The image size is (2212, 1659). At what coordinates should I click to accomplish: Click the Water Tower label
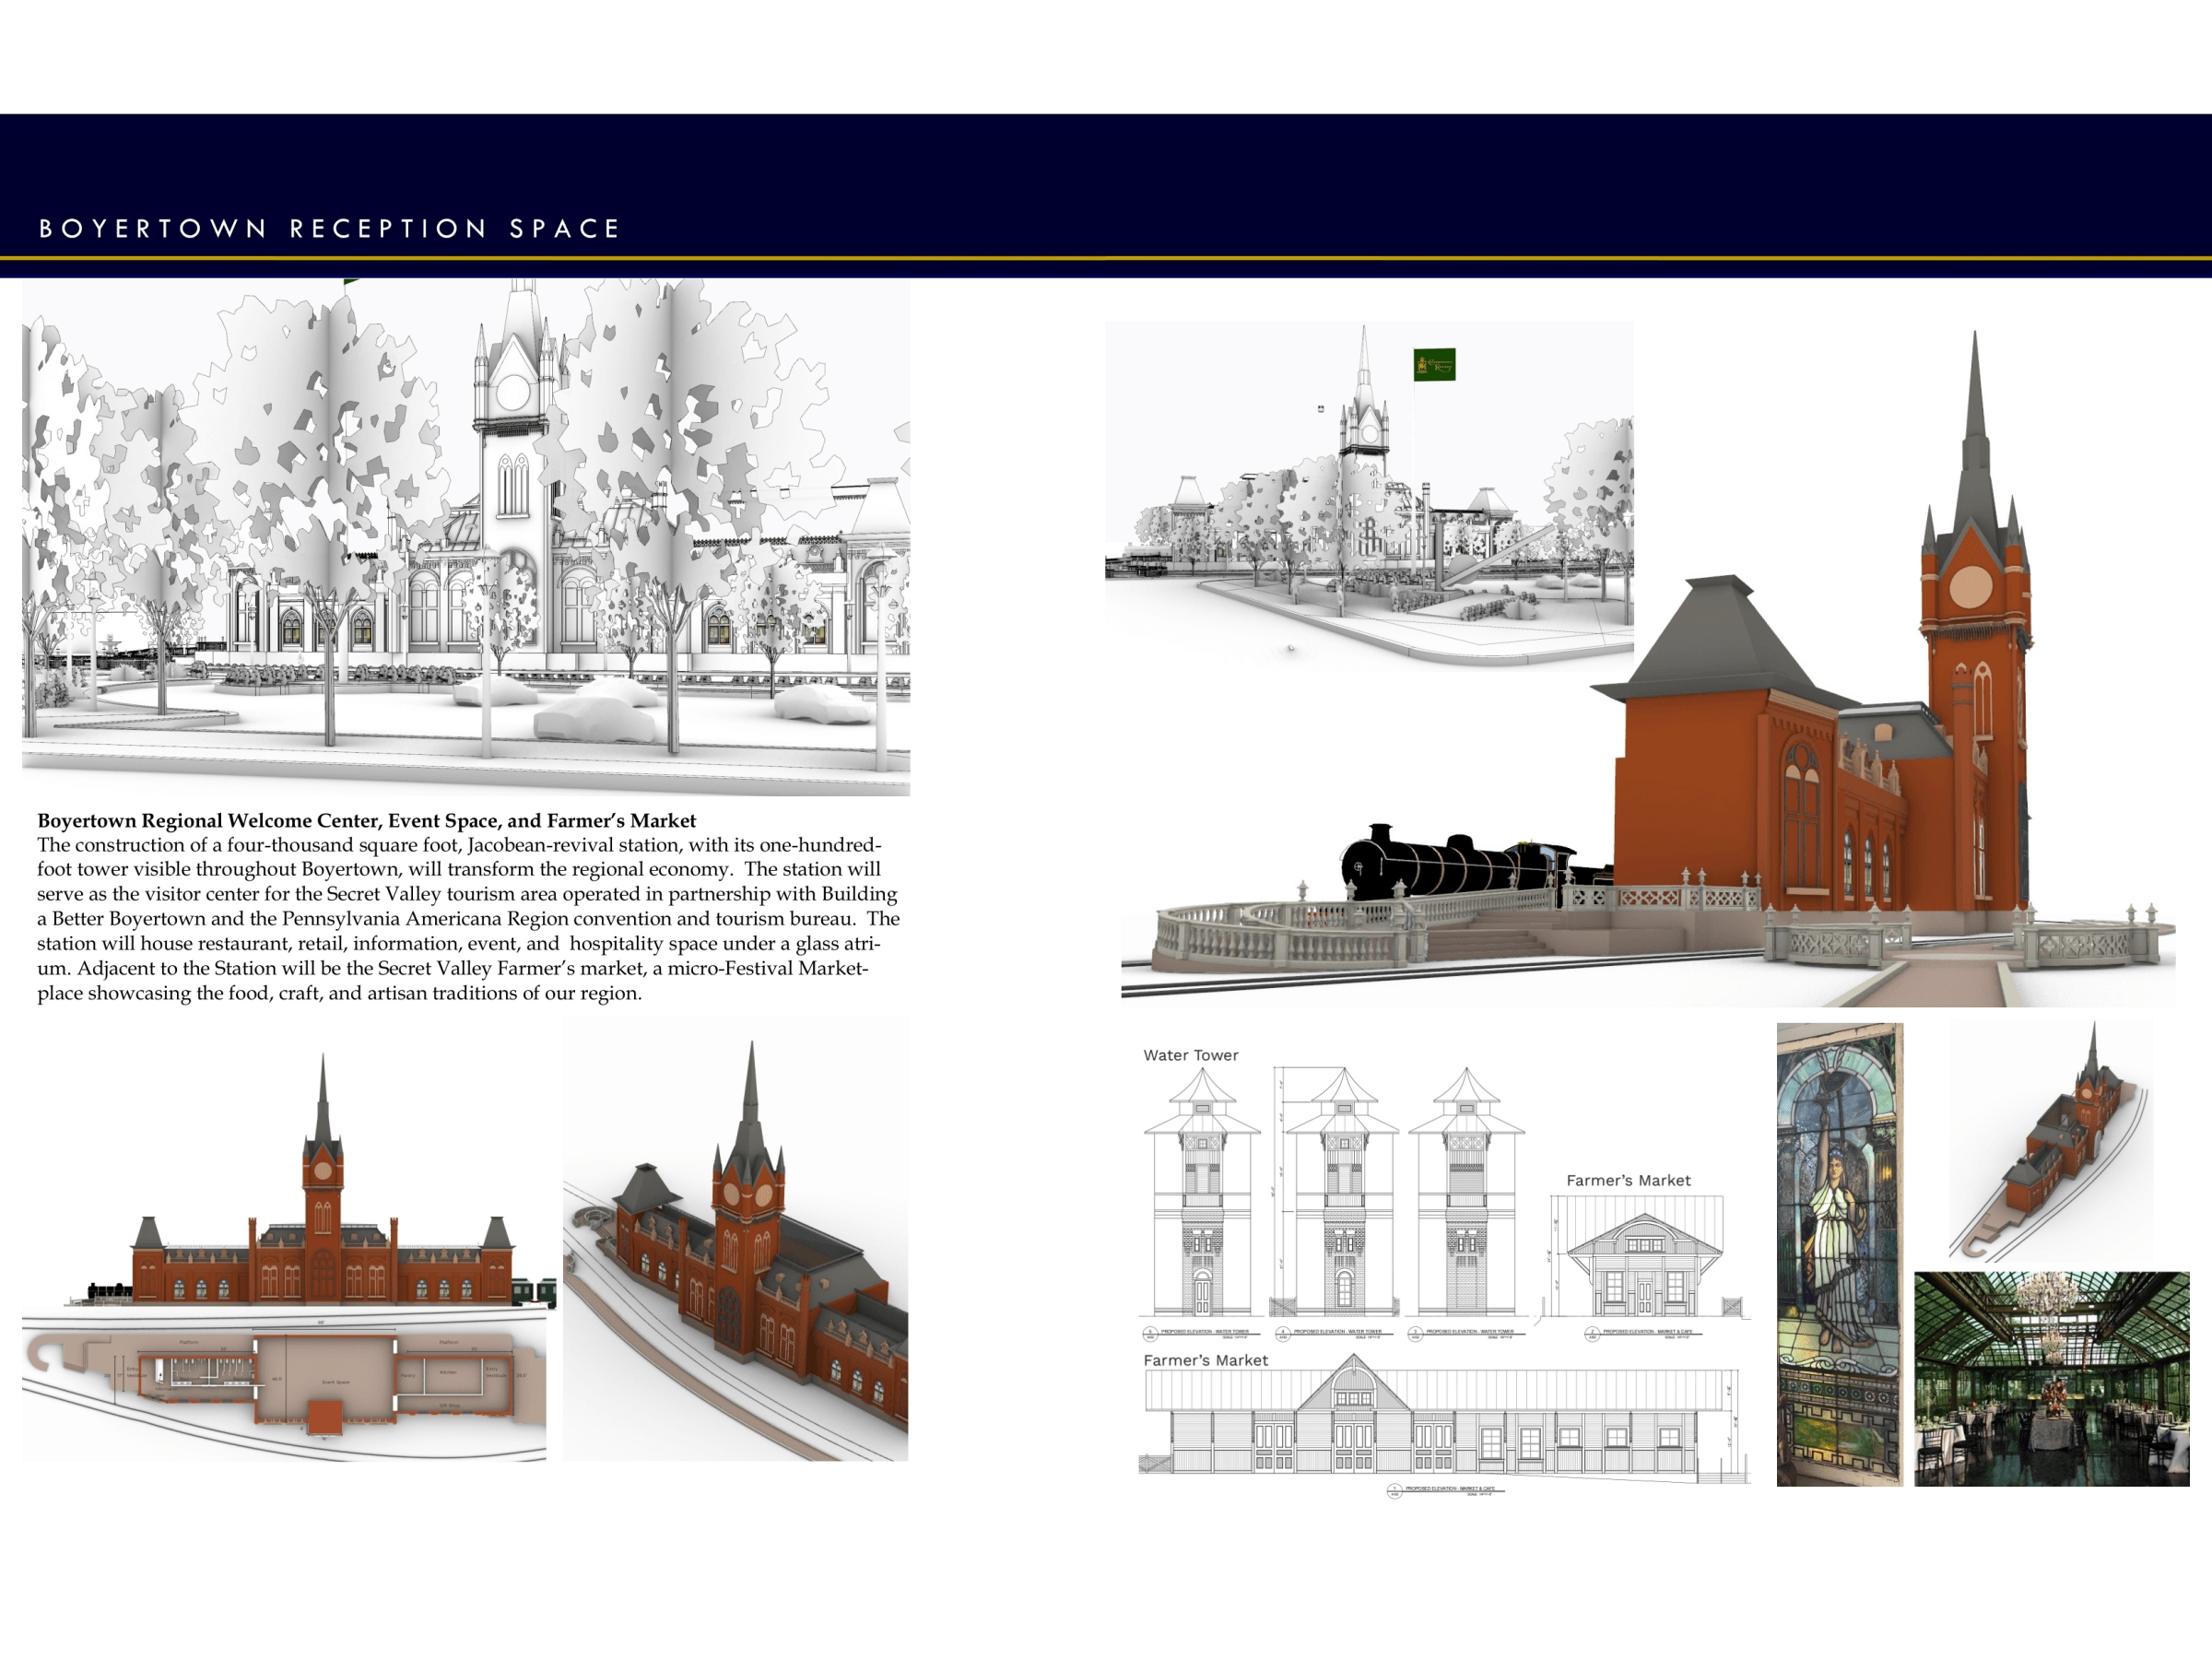[1190, 1055]
